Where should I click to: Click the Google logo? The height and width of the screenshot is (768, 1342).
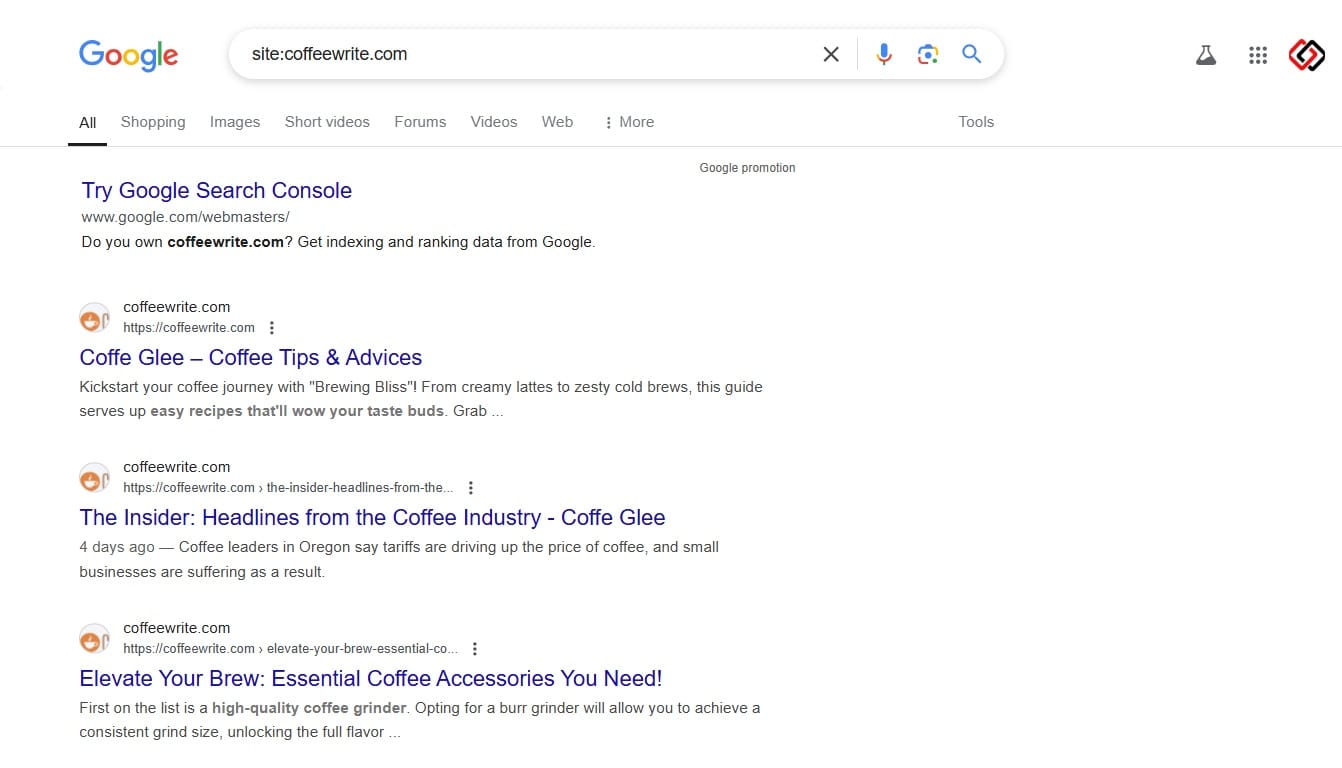coord(128,55)
